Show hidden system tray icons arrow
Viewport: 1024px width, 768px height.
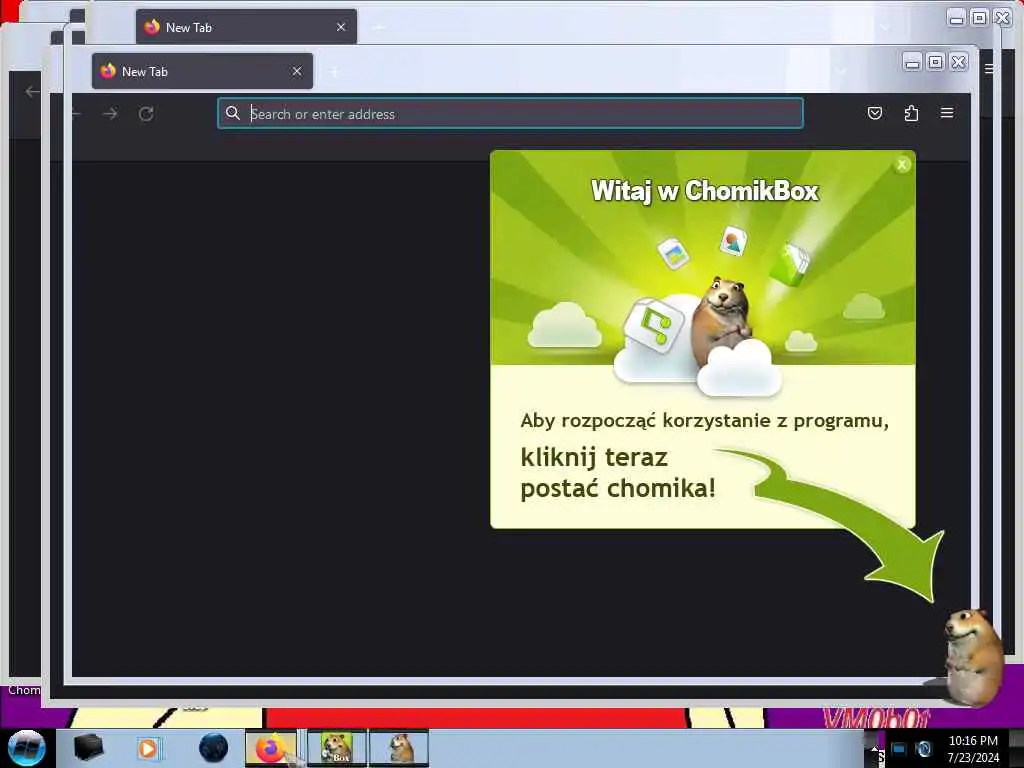click(x=874, y=749)
